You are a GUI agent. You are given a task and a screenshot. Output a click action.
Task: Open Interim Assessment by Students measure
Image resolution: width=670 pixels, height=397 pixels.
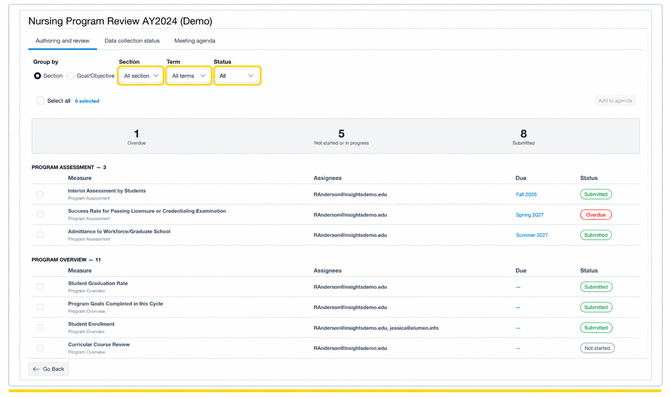coord(107,191)
